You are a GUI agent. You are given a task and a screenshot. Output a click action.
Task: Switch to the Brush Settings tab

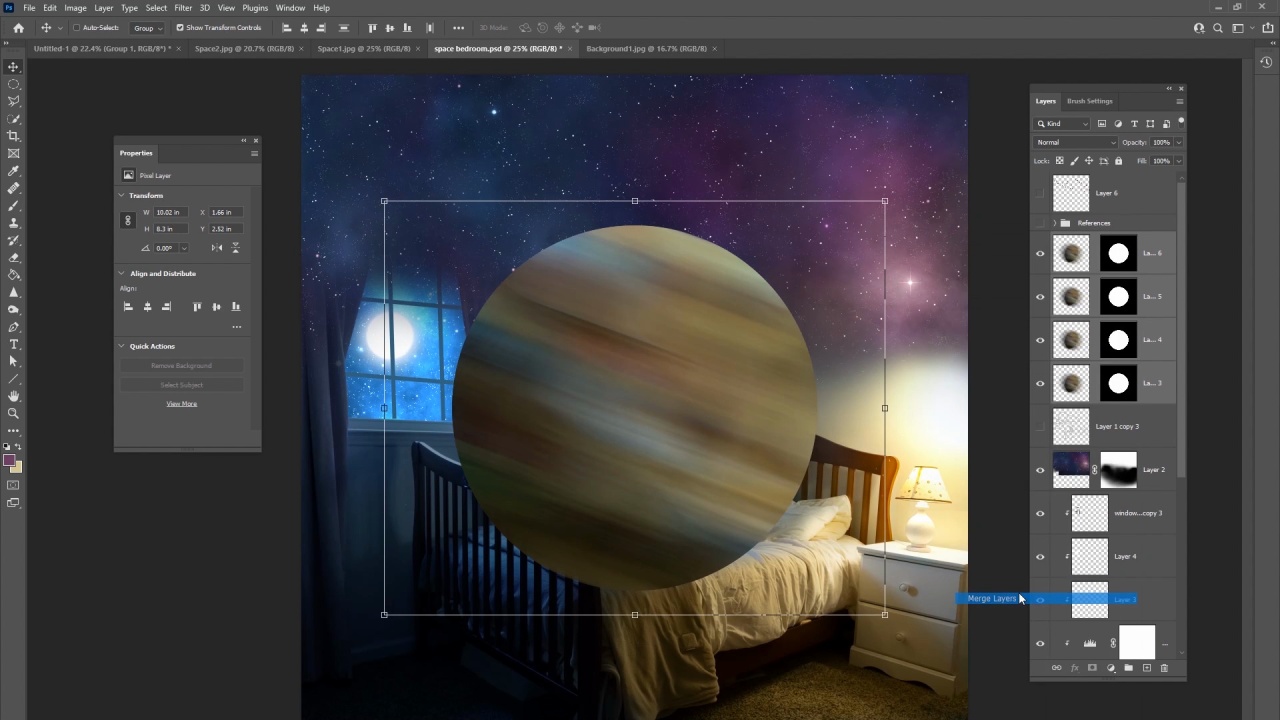point(1089,101)
